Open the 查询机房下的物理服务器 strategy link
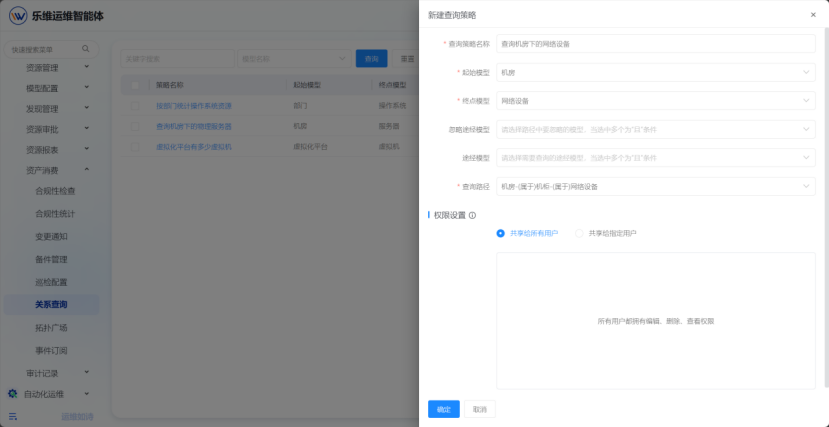 [194, 126]
